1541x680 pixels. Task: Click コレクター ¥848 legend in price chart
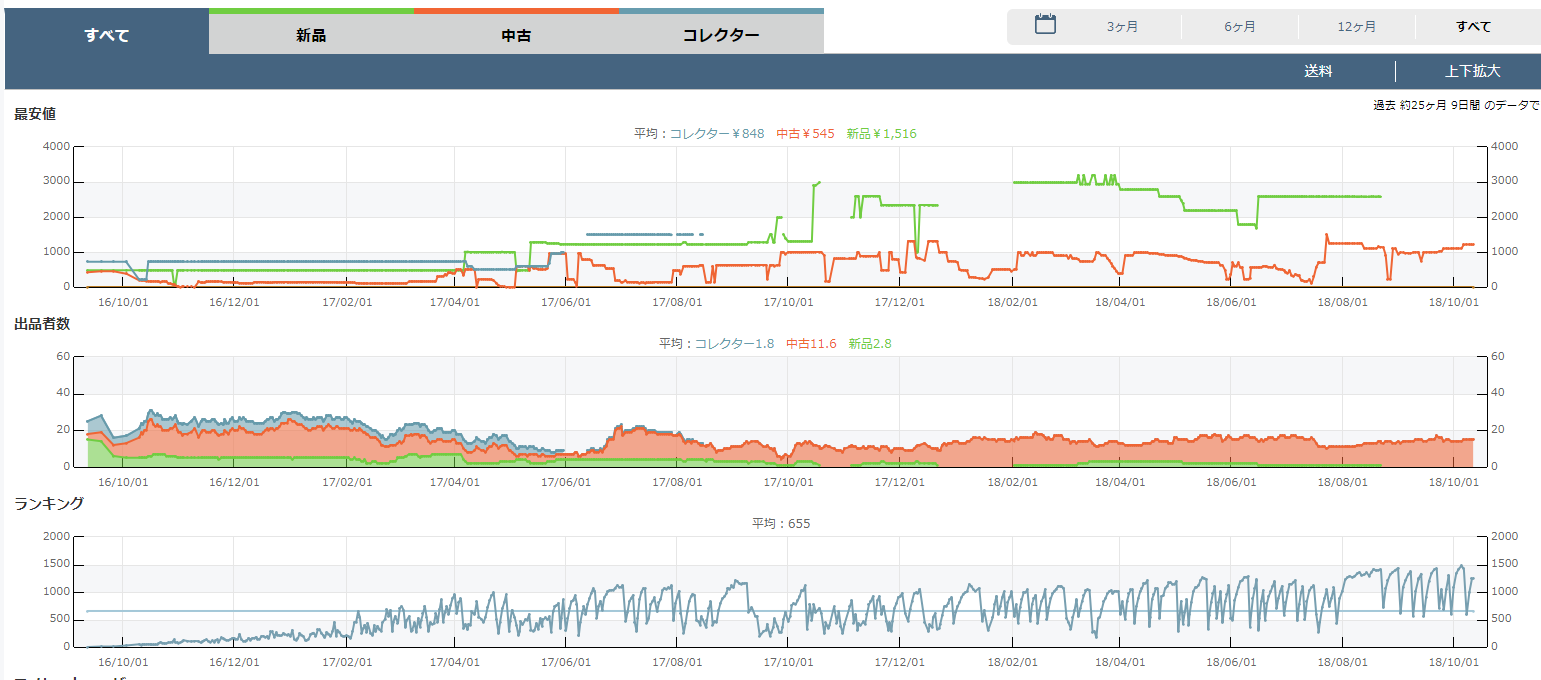point(716,133)
